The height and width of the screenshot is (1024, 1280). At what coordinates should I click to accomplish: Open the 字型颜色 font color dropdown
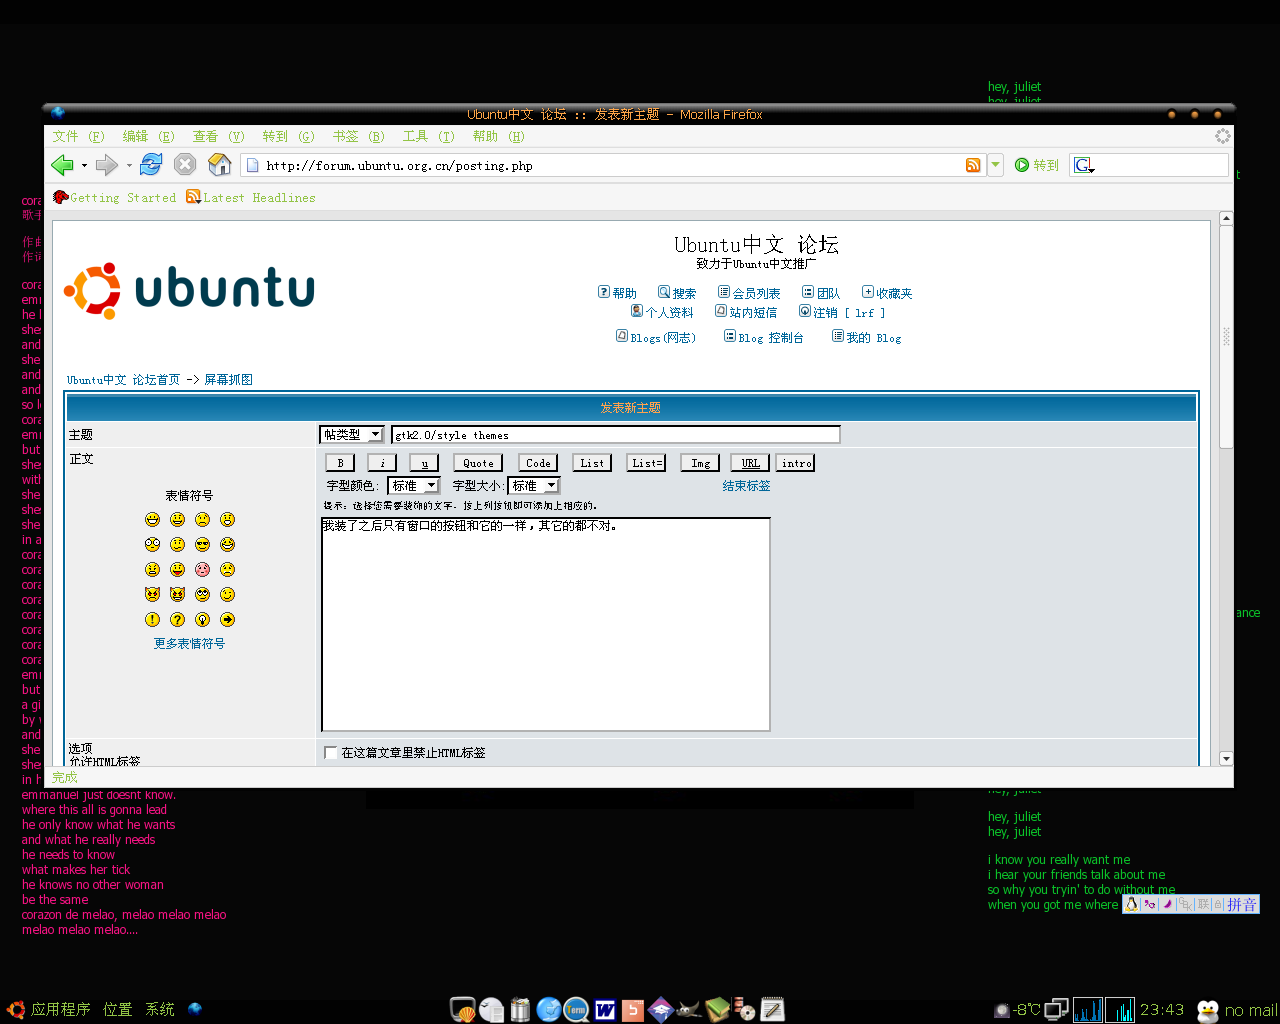coord(413,485)
